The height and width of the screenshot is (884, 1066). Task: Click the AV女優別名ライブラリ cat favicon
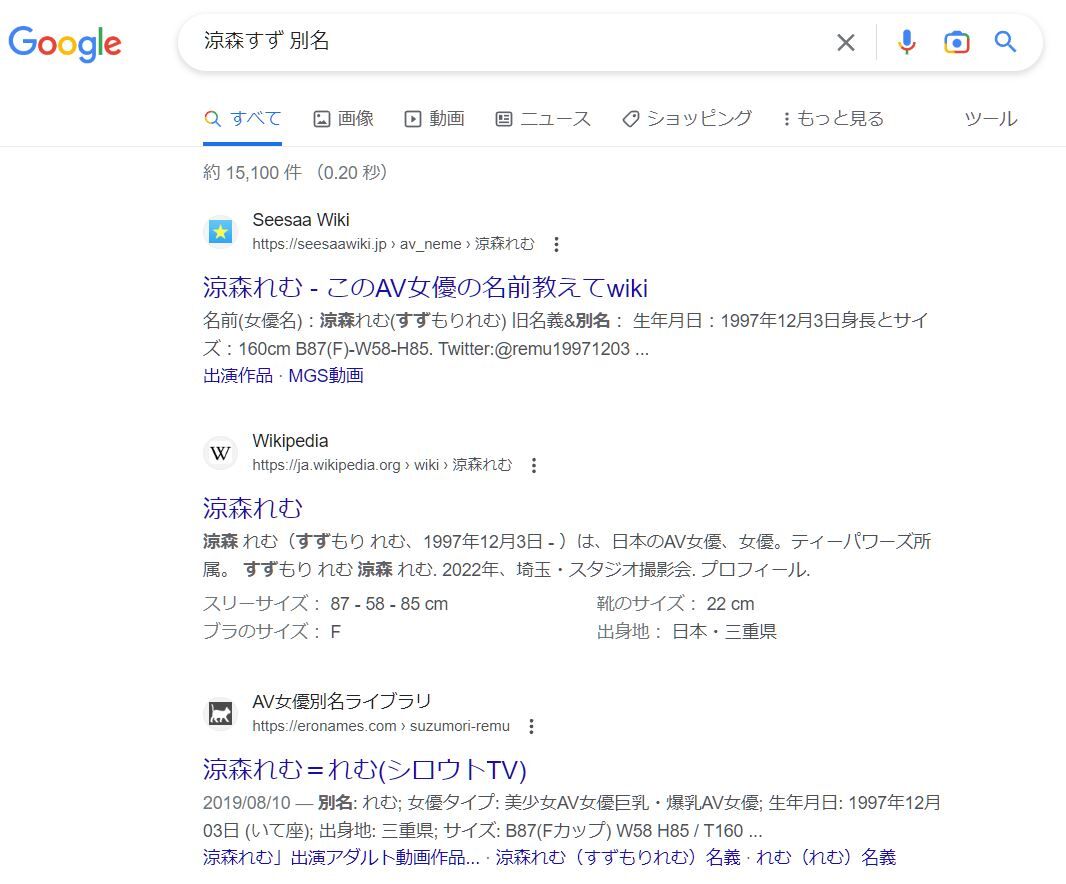click(x=220, y=713)
